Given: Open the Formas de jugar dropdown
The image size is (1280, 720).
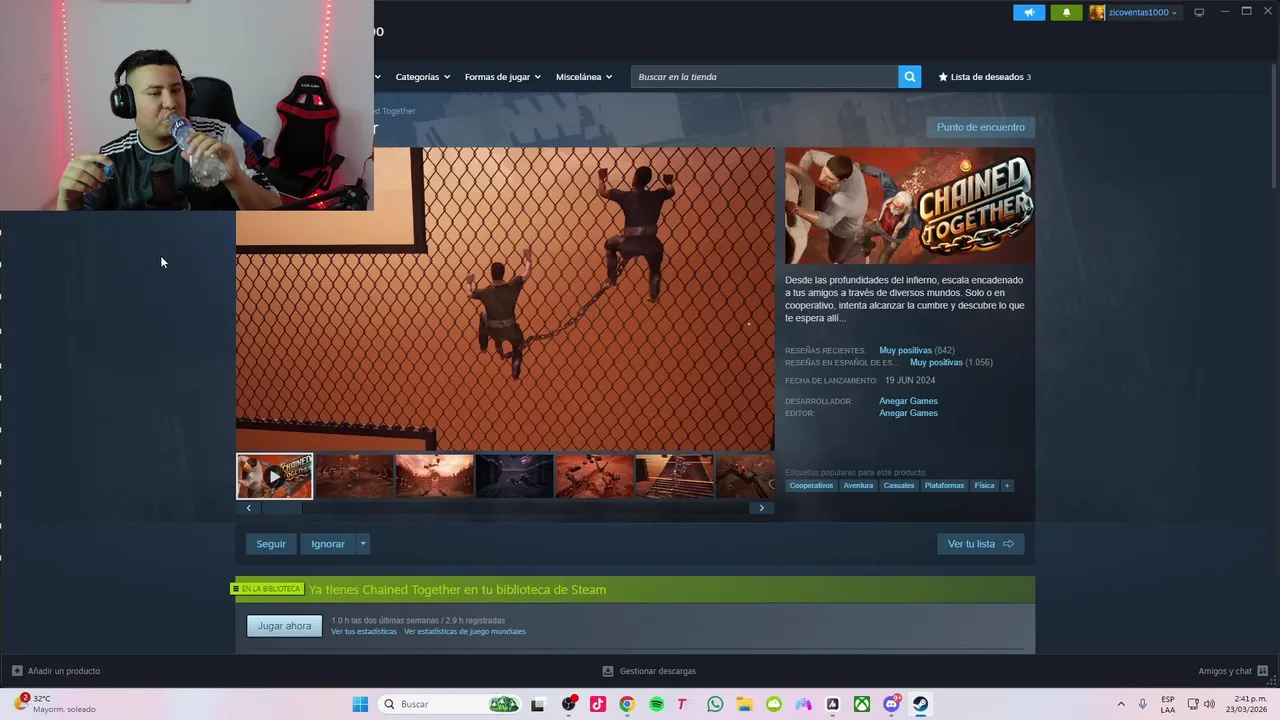Looking at the screenshot, I should pos(502,77).
